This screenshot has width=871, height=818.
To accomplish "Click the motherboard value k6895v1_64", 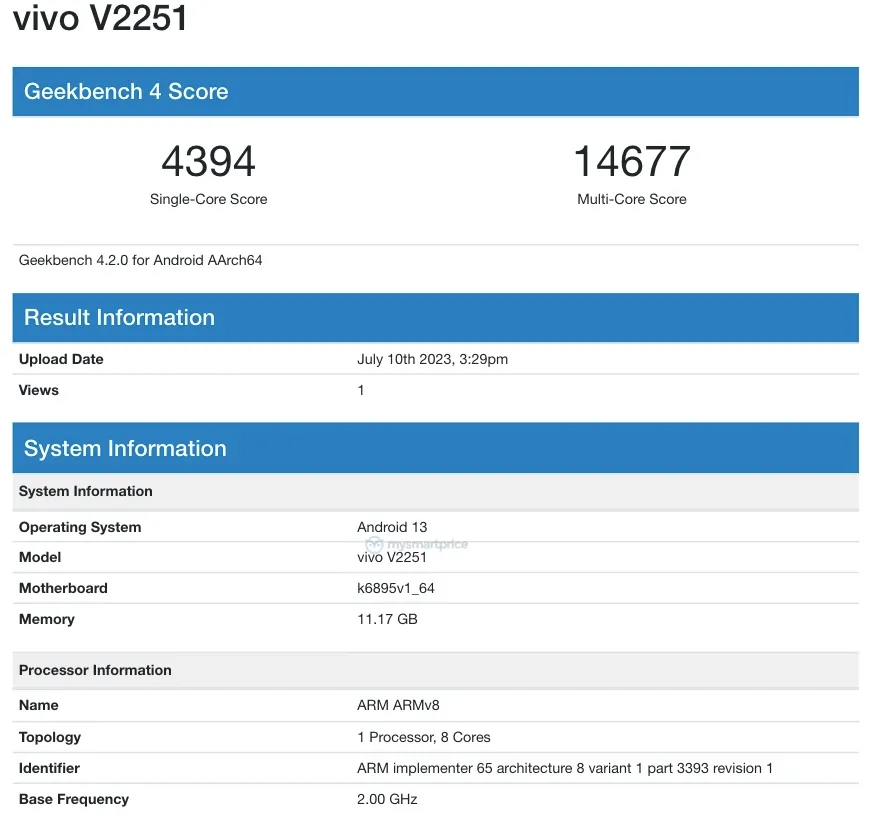I will pyautogui.click(x=396, y=588).
